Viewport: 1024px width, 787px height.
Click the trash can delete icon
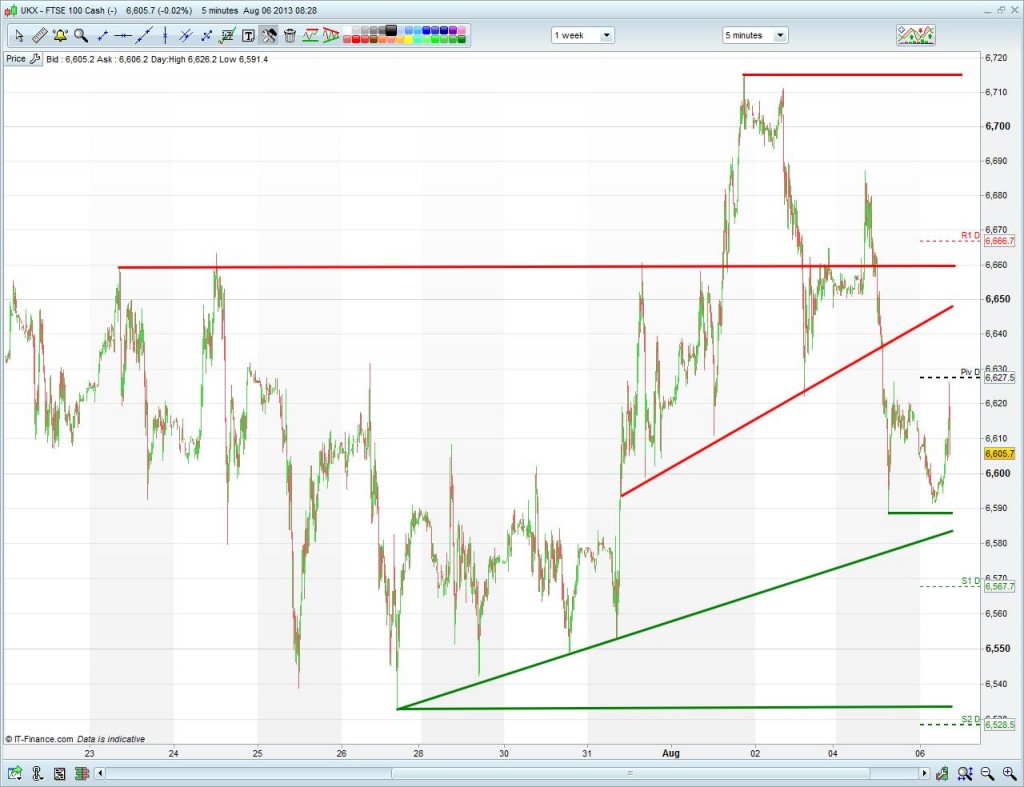point(290,35)
